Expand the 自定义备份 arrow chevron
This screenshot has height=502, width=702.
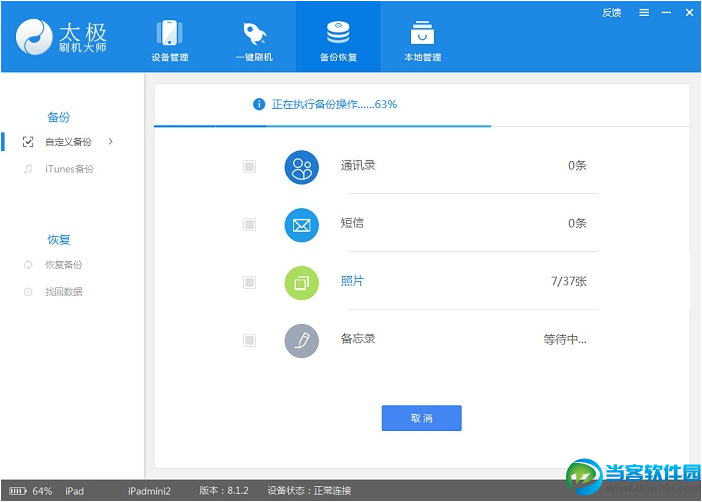pyautogui.click(x=110, y=141)
